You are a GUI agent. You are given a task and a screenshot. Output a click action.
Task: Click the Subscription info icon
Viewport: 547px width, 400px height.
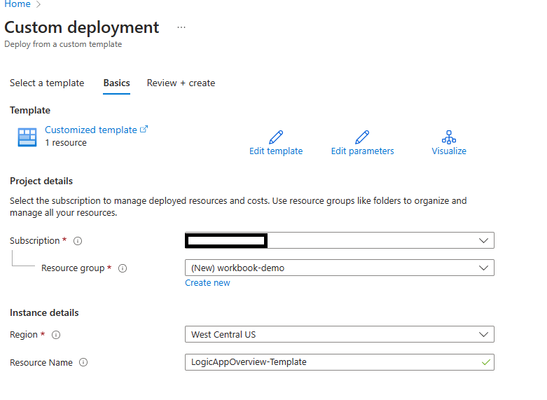coord(77,241)
